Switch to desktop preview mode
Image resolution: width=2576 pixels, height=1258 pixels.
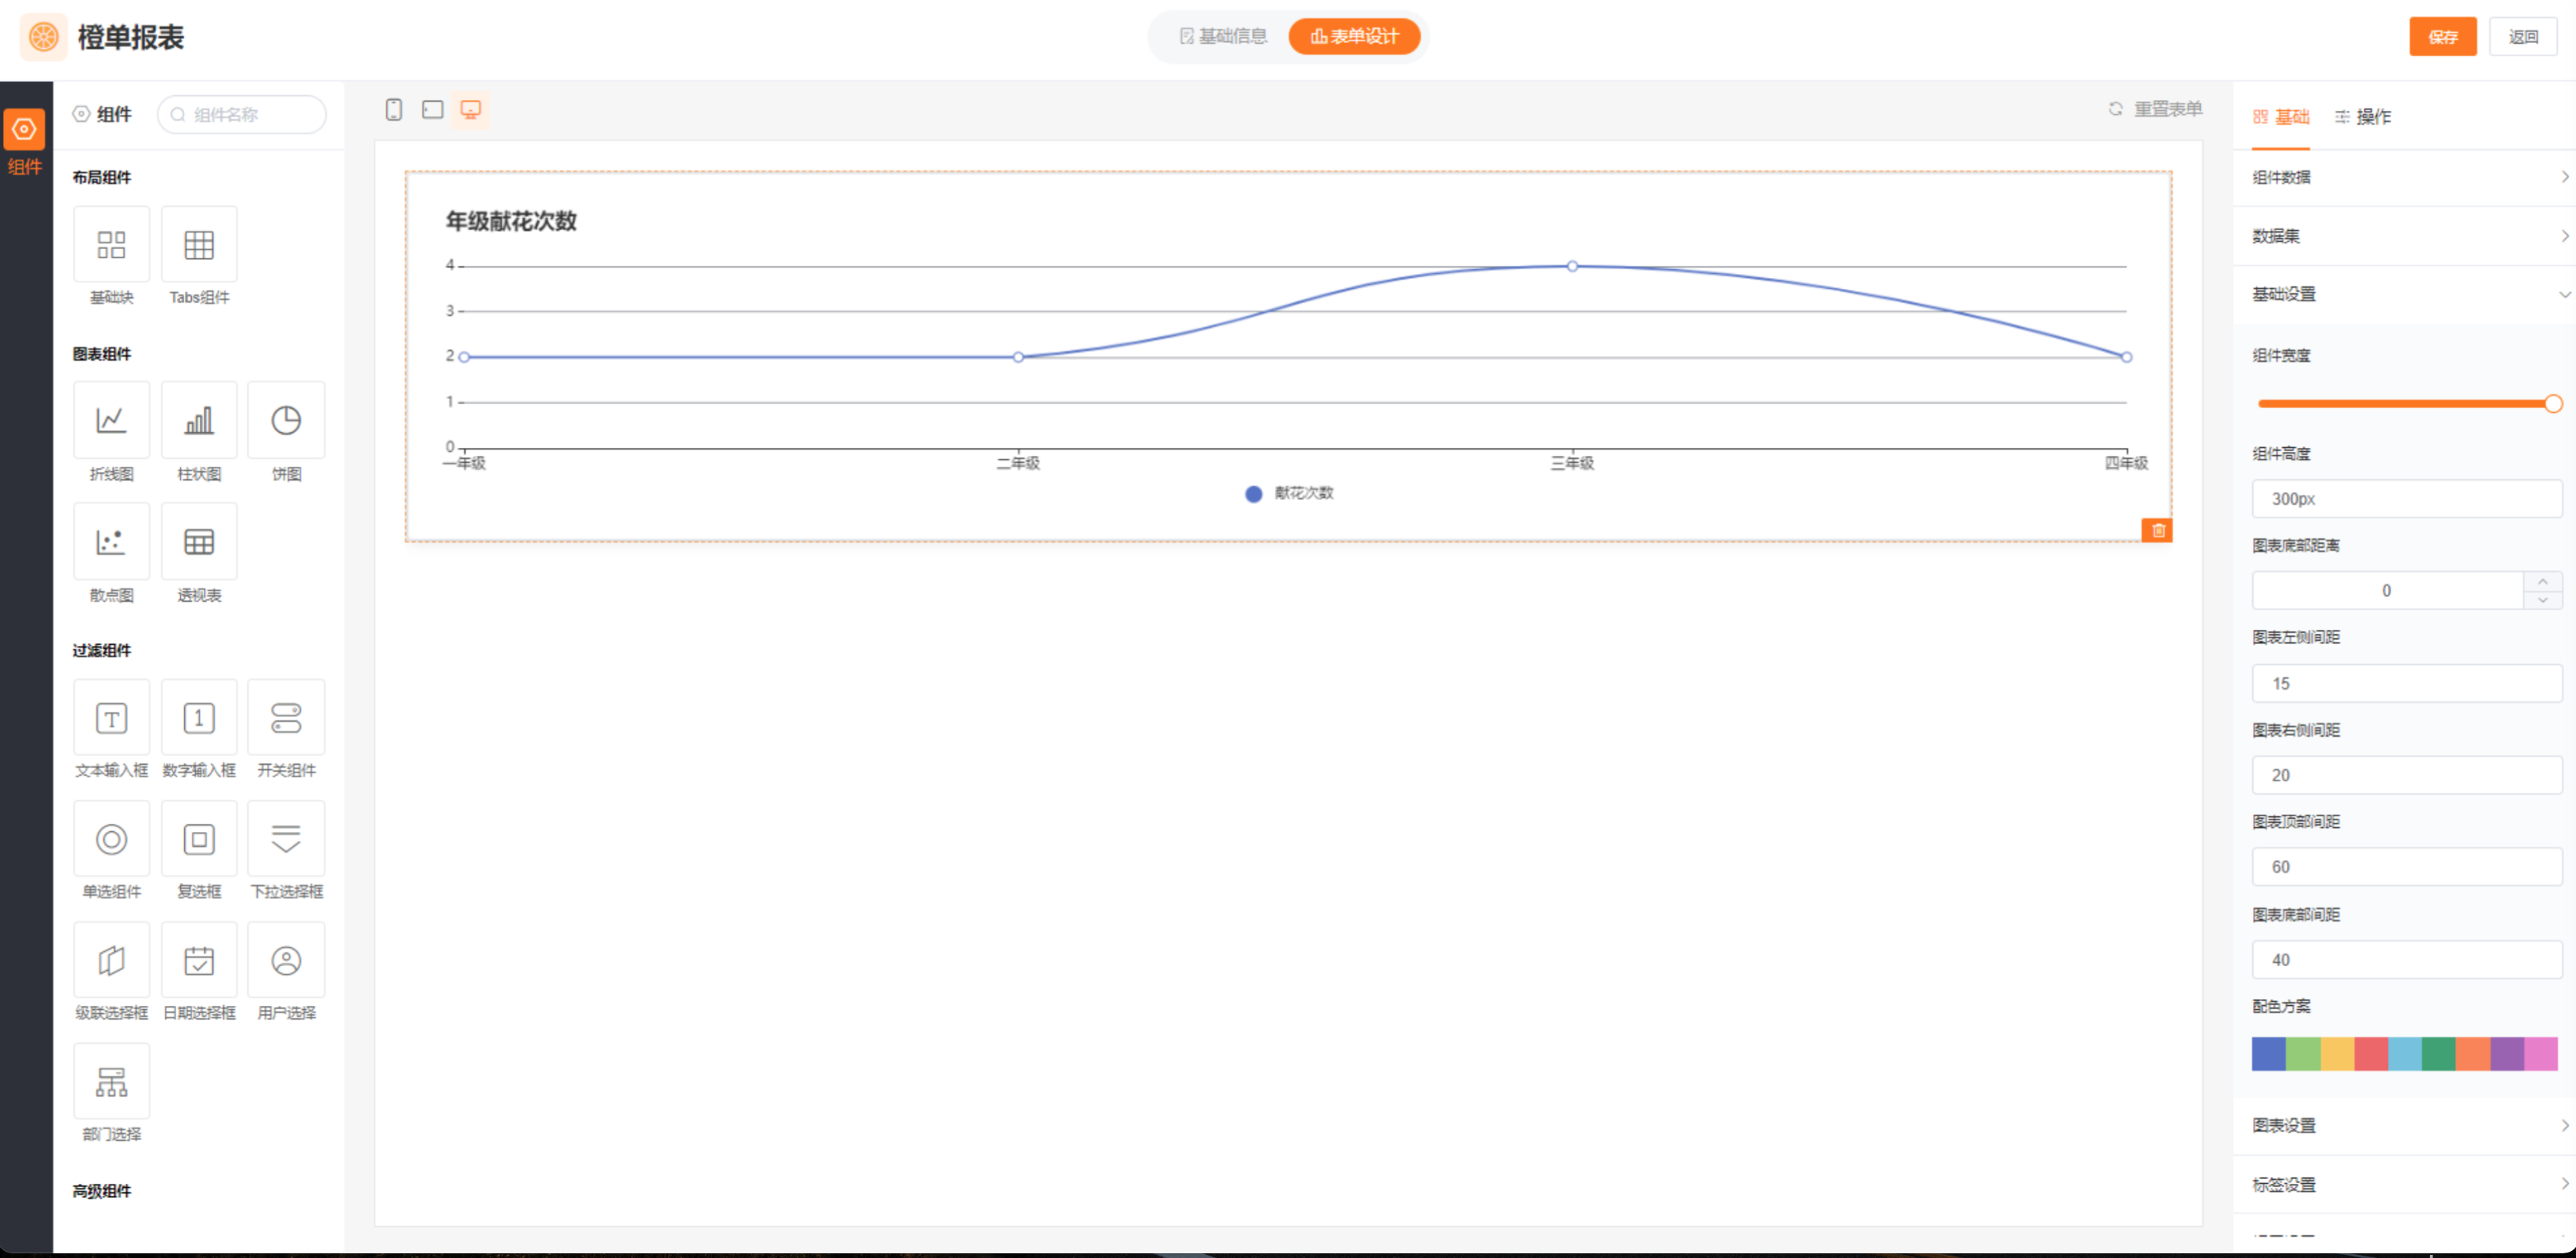point(471,109)
